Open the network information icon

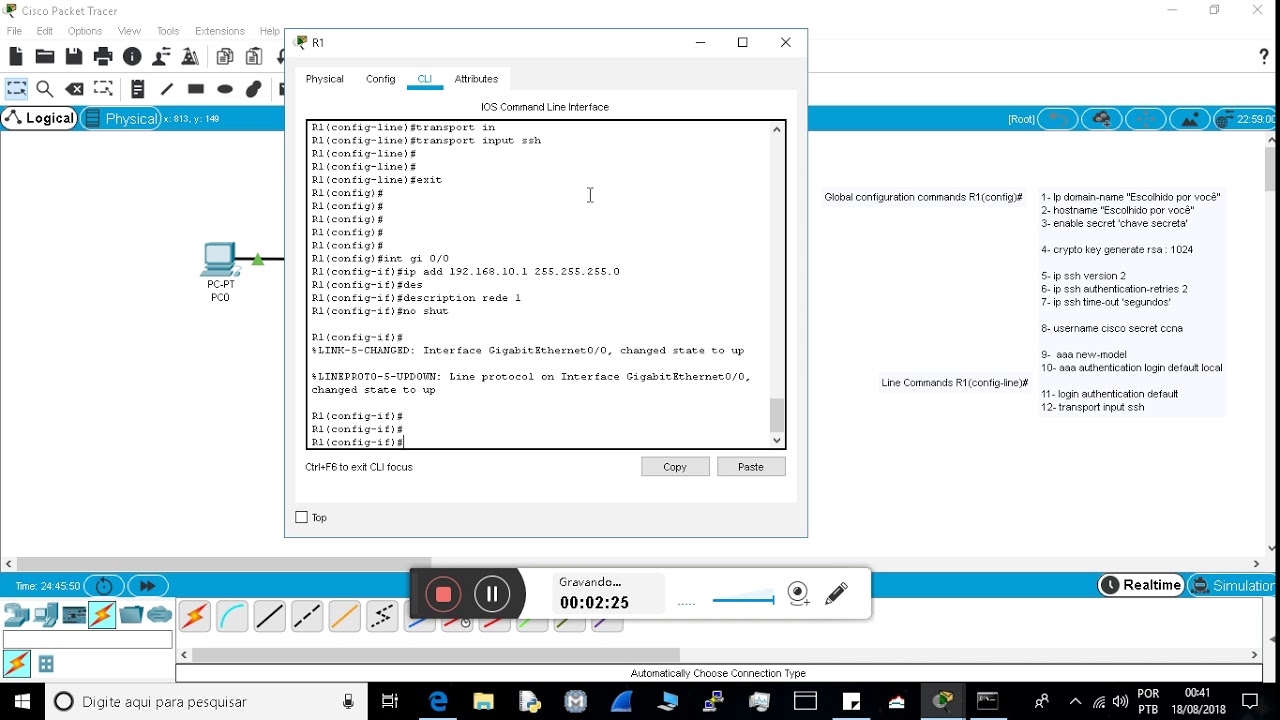tap(132, 57)
